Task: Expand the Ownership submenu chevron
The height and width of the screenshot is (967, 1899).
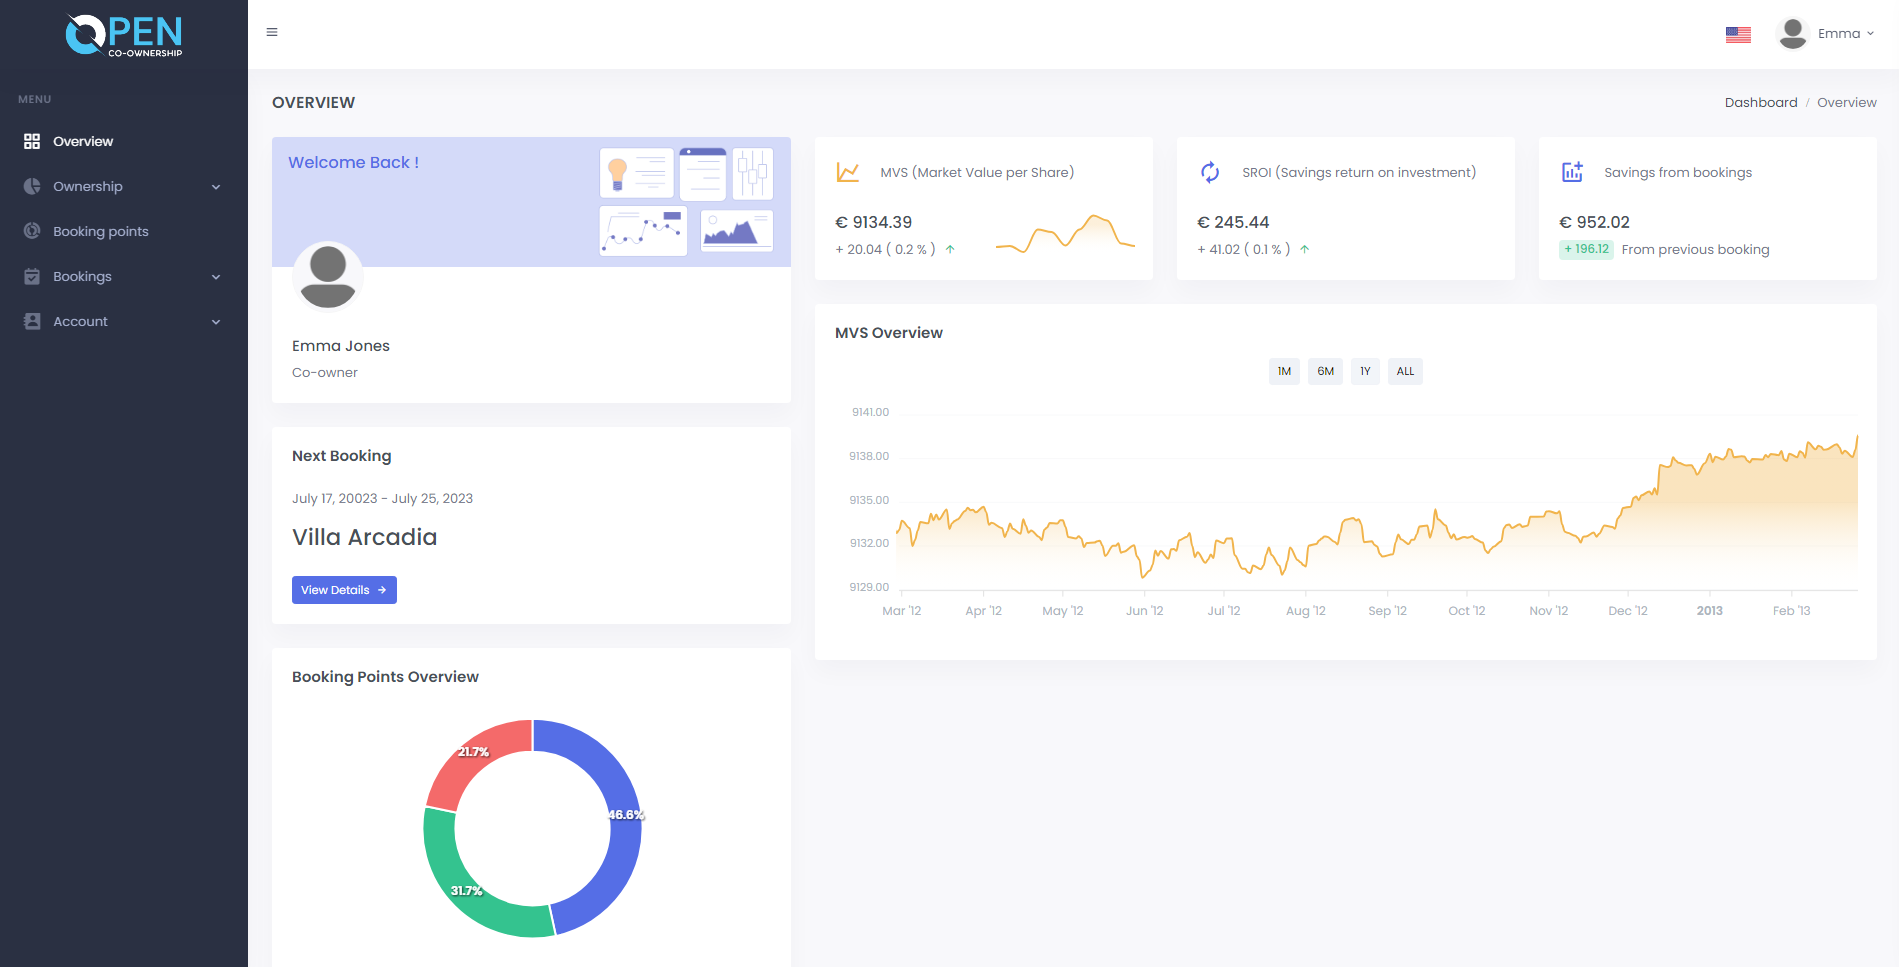Action: tap(216, 187)
